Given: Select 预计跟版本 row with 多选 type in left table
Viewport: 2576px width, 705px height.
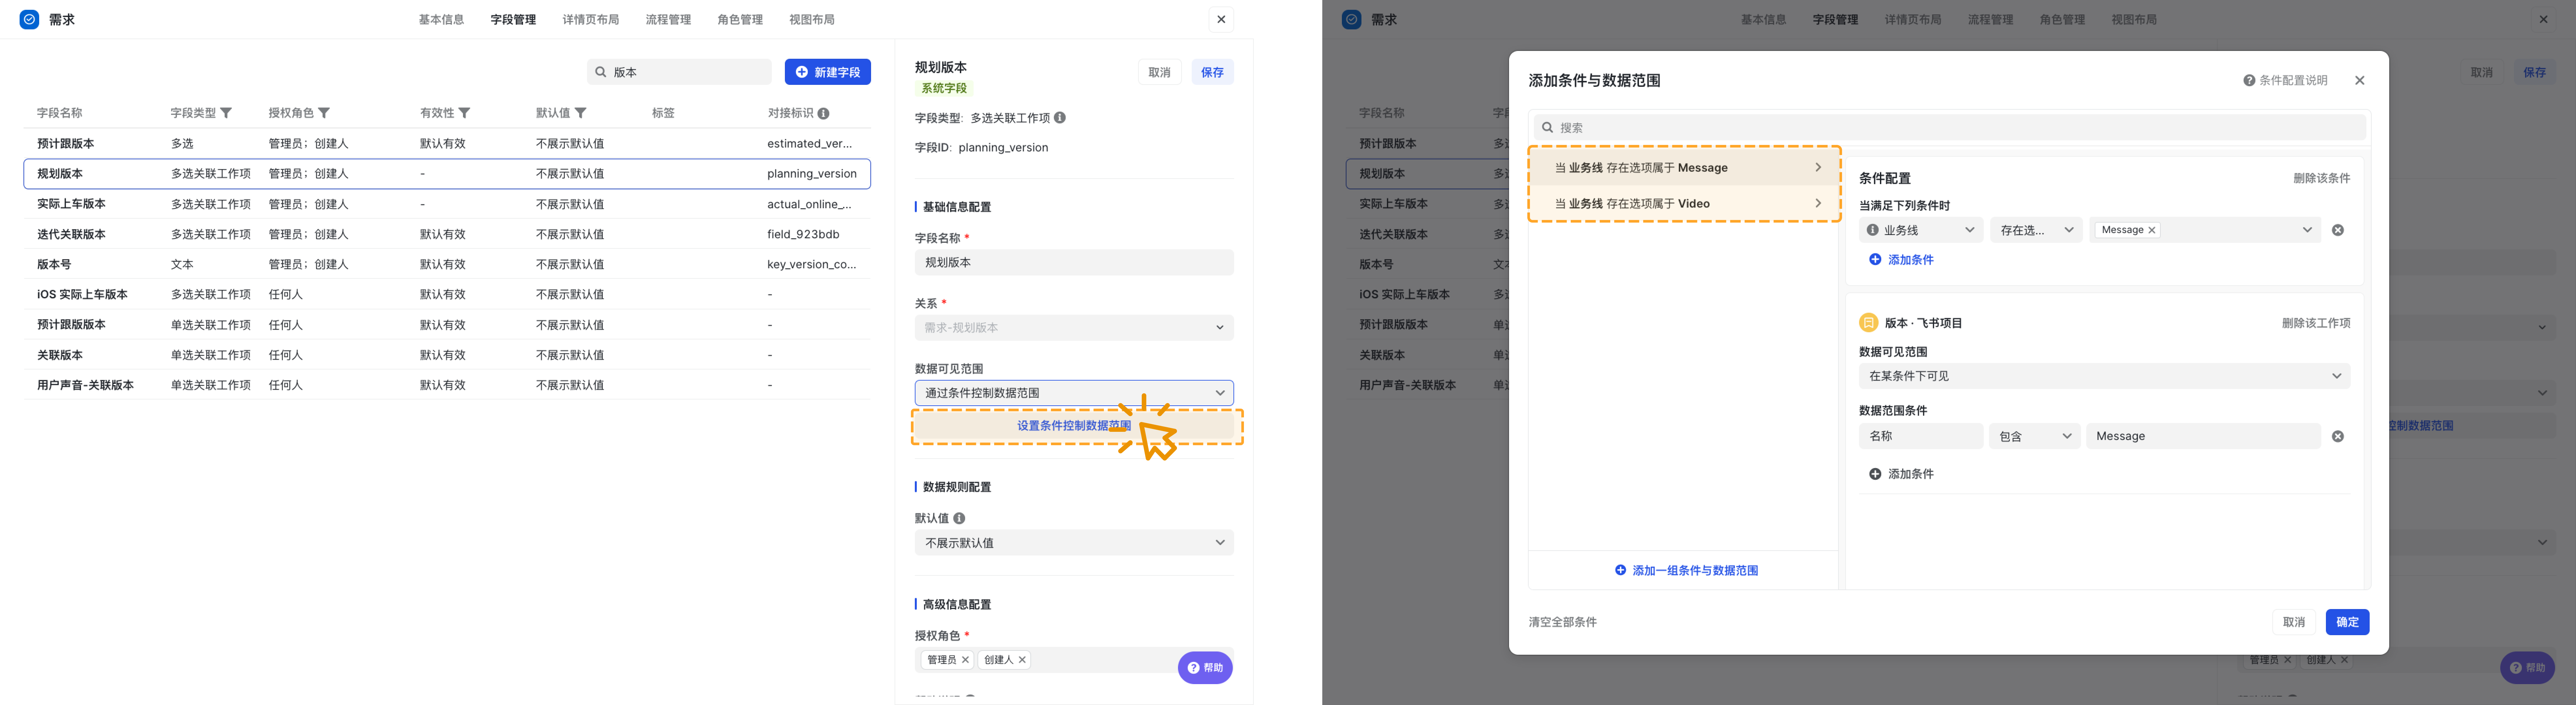Looking at the screenshot, I should coord(447,144).
